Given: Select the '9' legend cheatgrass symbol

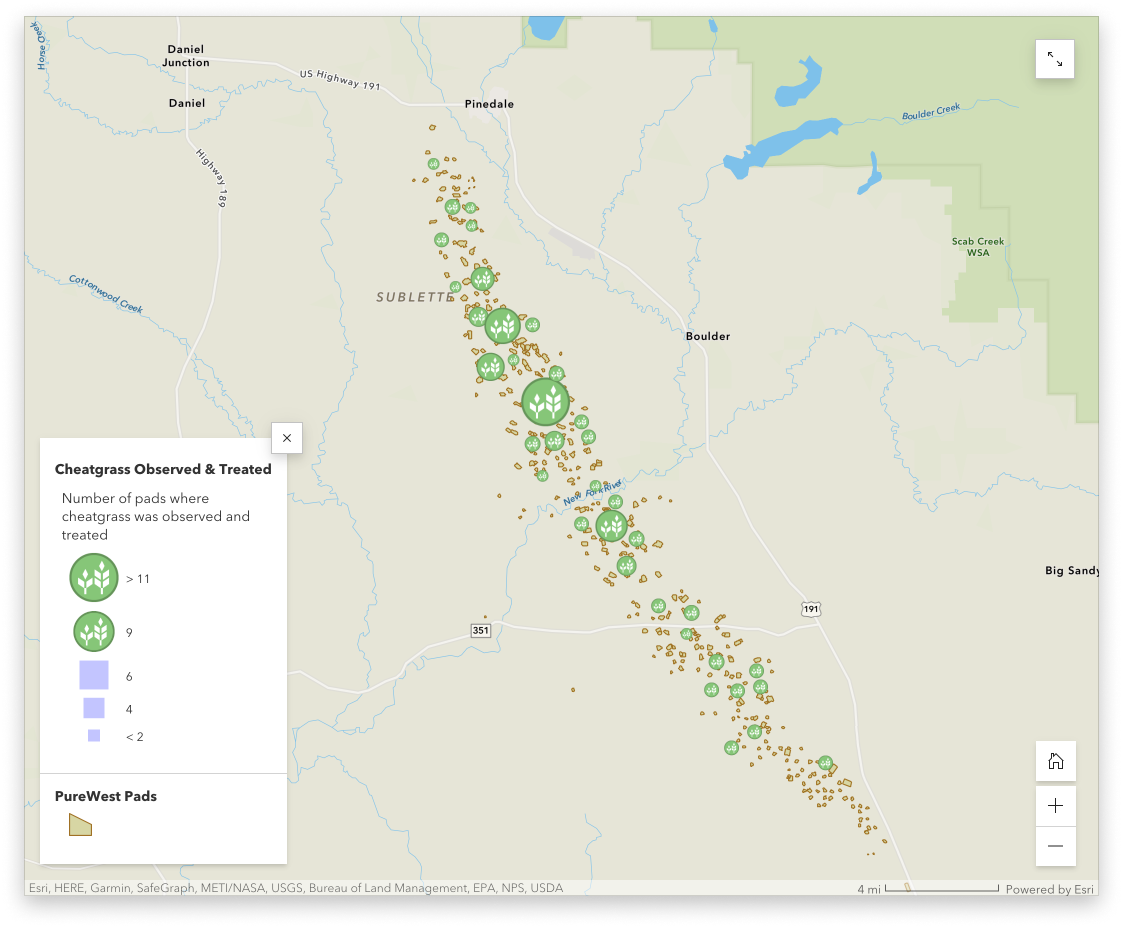Looking at the screenshot, I should click(94, 632).
